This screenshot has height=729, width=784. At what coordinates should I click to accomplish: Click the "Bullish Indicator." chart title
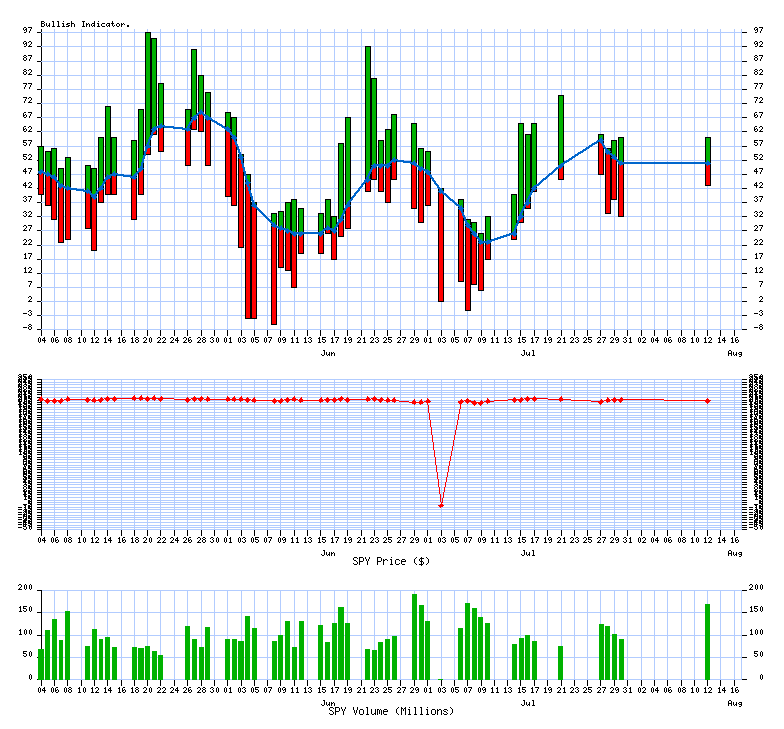pyautogui.click(x=85, y=23)
